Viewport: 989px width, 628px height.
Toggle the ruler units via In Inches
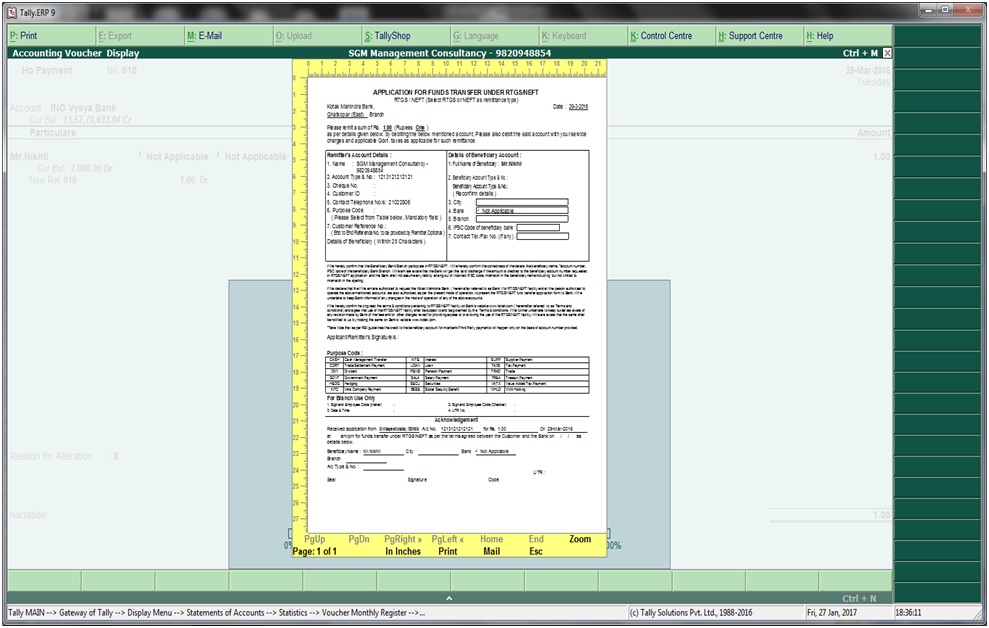(x=403, y=551)
